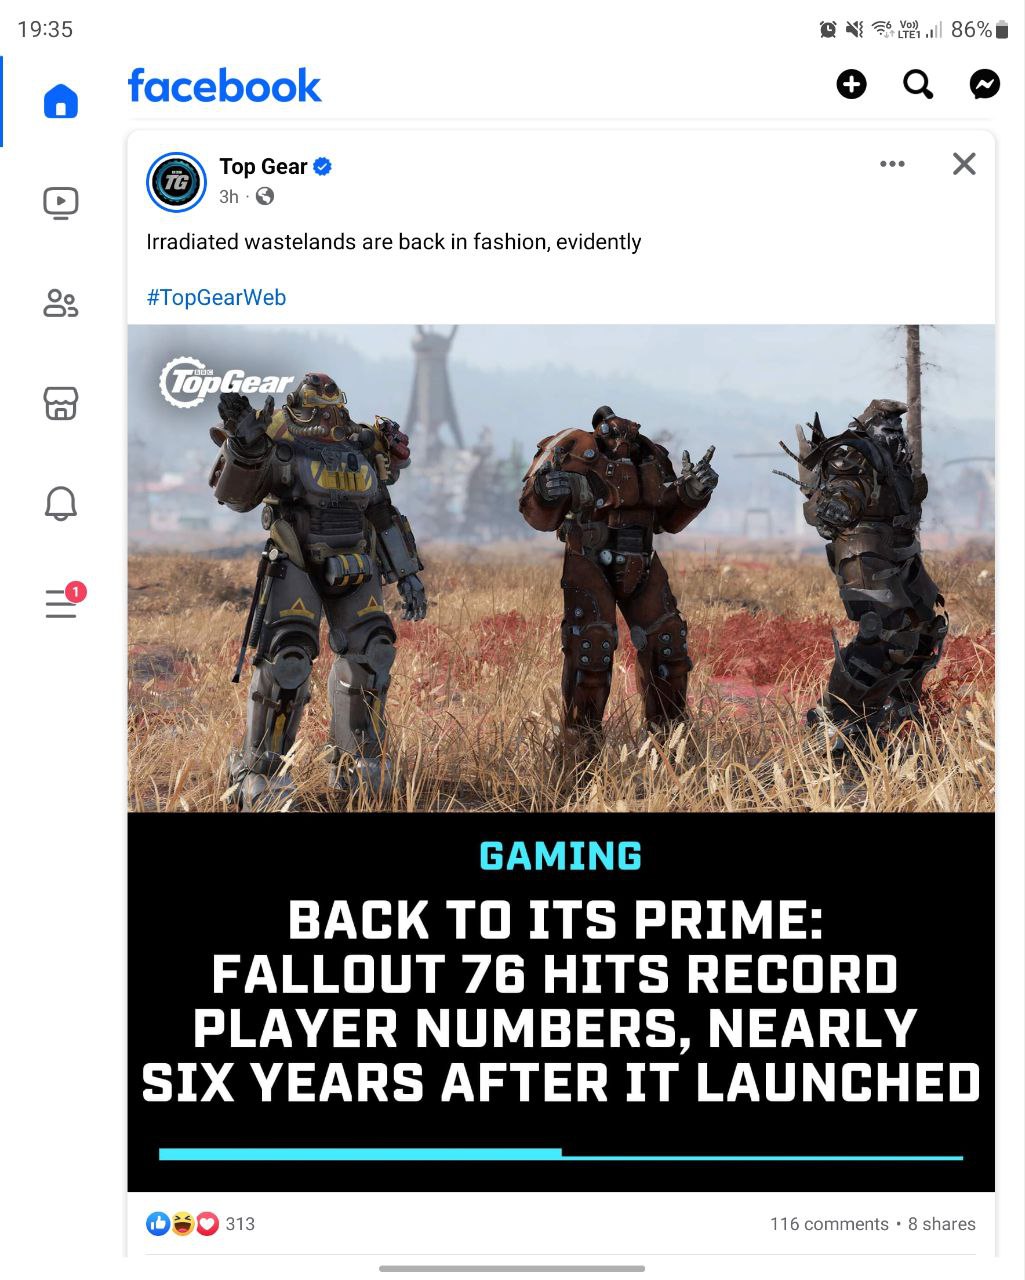
Task: Open the Friends section icon
Action: pyautogui.click(x=61, y=303)
